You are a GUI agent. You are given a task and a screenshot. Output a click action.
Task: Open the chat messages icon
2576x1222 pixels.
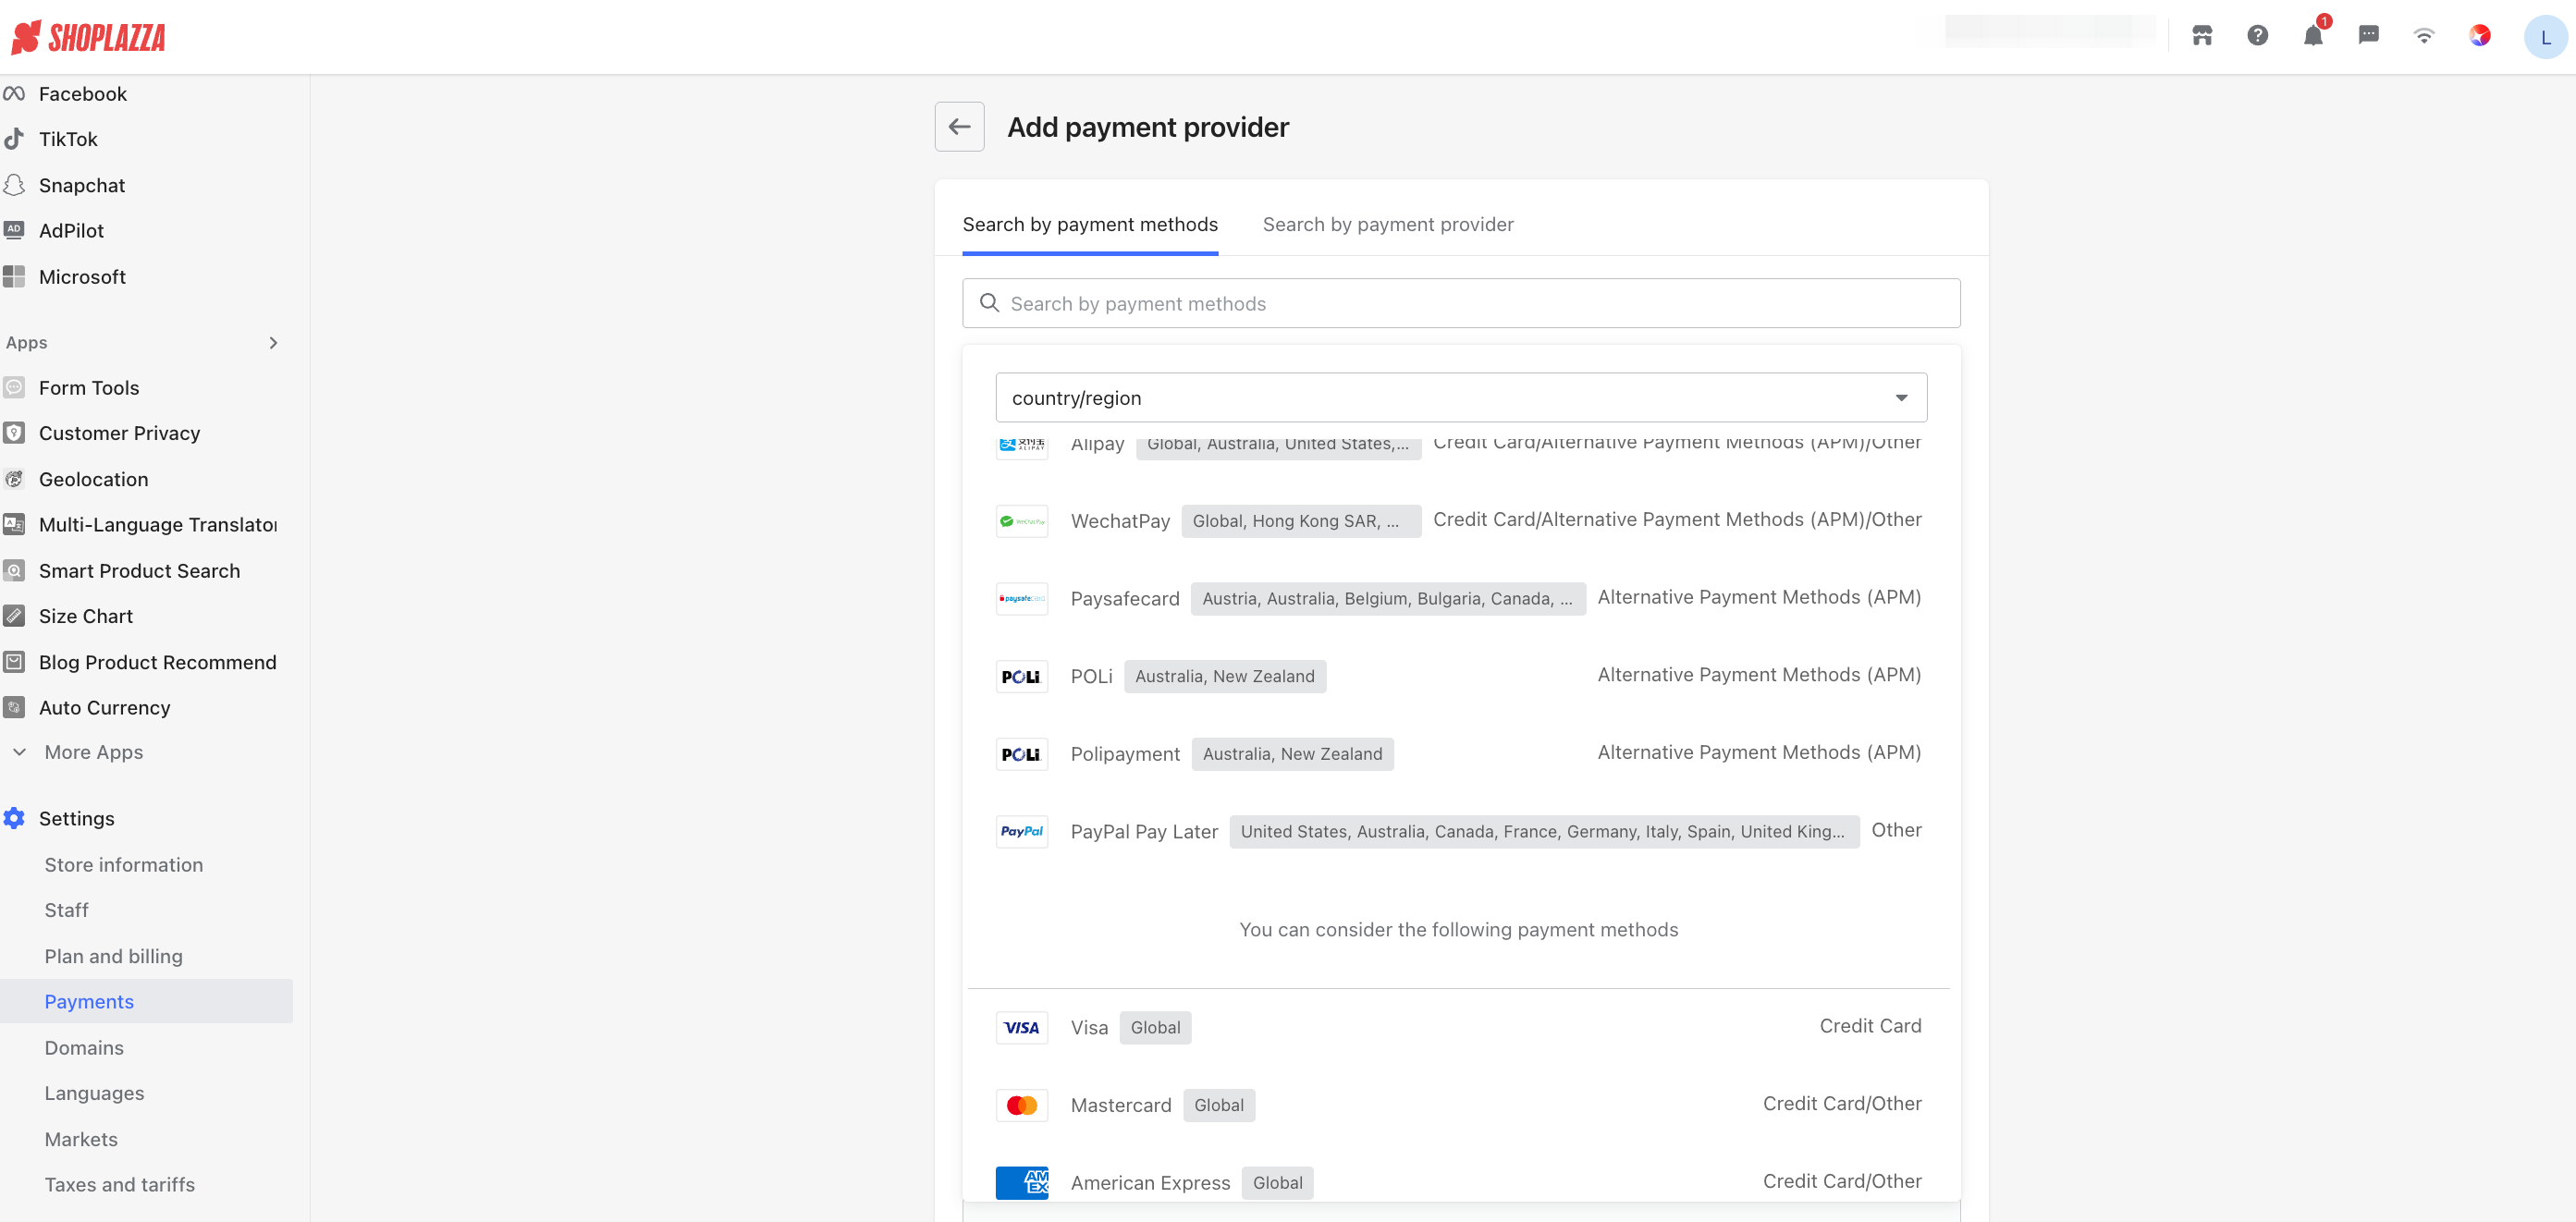2368,36
